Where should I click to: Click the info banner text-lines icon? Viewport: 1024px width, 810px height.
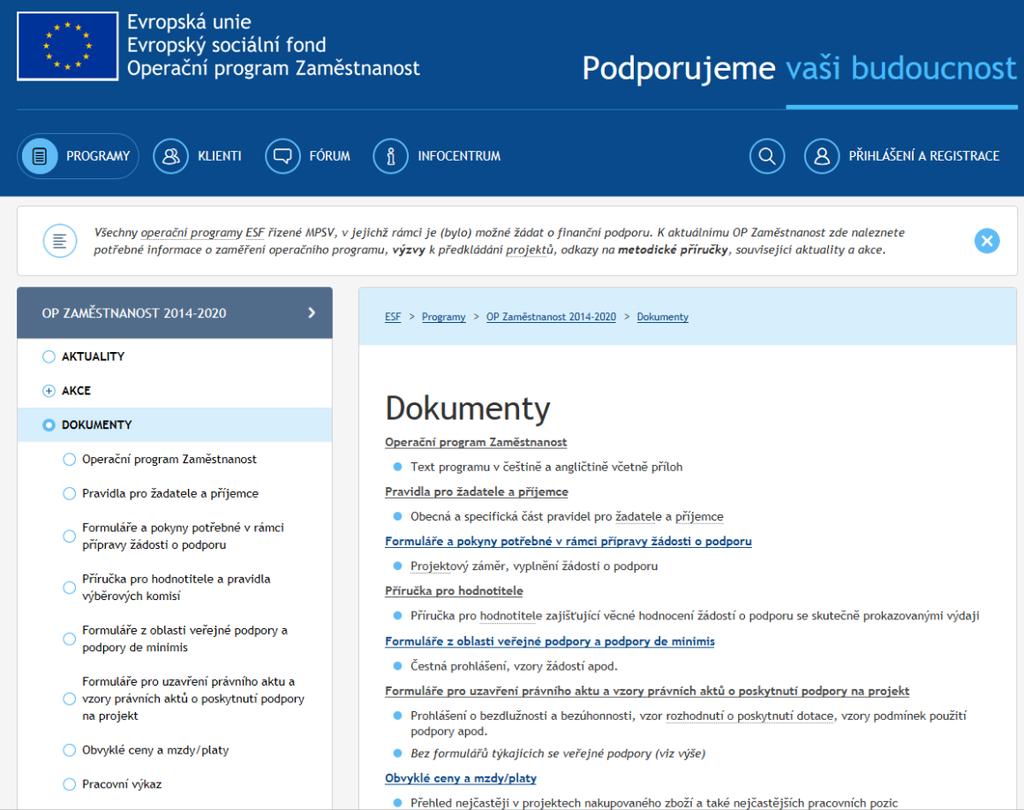[60, 241]
